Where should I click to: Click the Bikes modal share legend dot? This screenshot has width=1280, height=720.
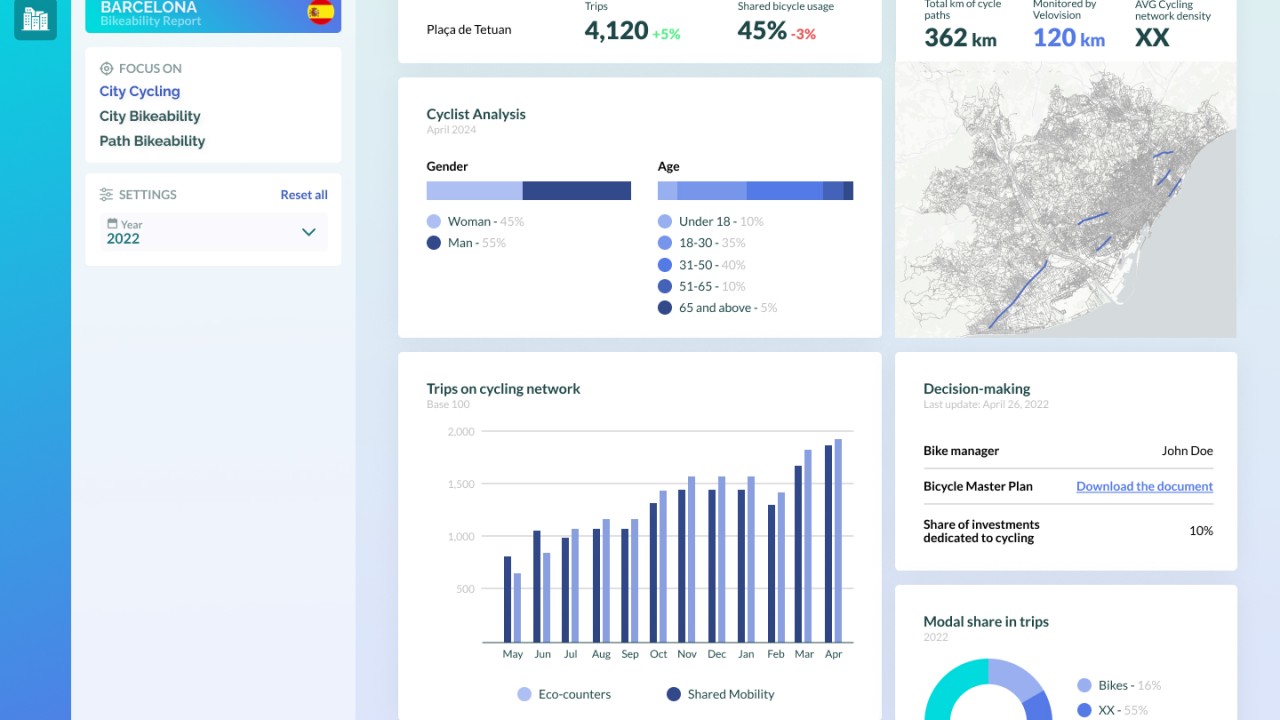(1084, 686)
